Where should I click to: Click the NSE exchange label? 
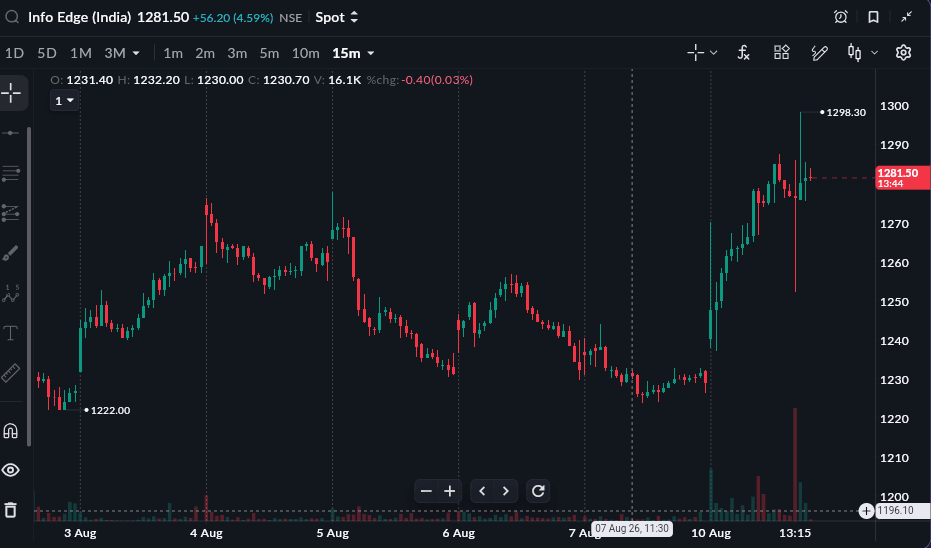pos(290,18)
